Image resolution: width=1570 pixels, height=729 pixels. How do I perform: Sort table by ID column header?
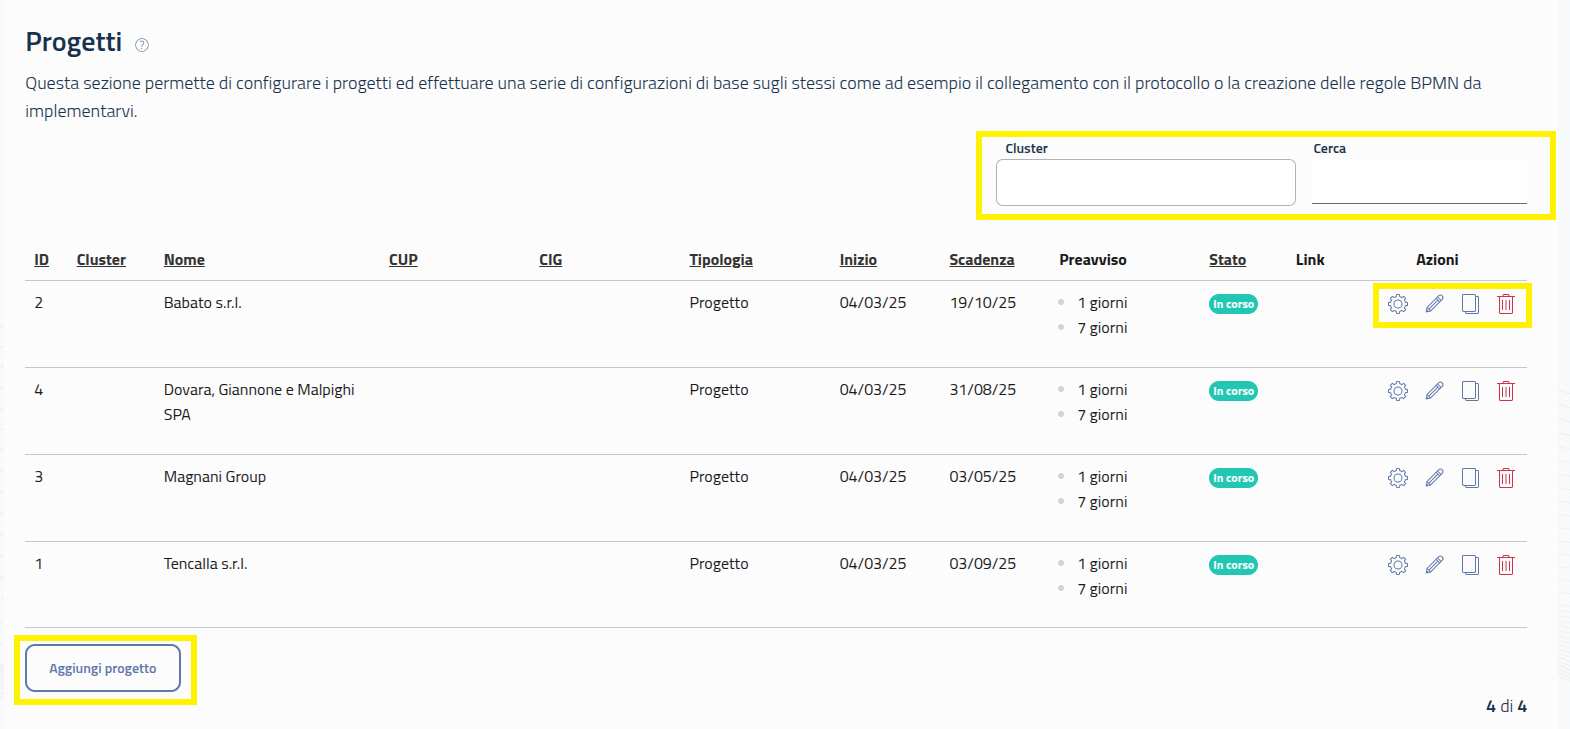tap(41, 260)
